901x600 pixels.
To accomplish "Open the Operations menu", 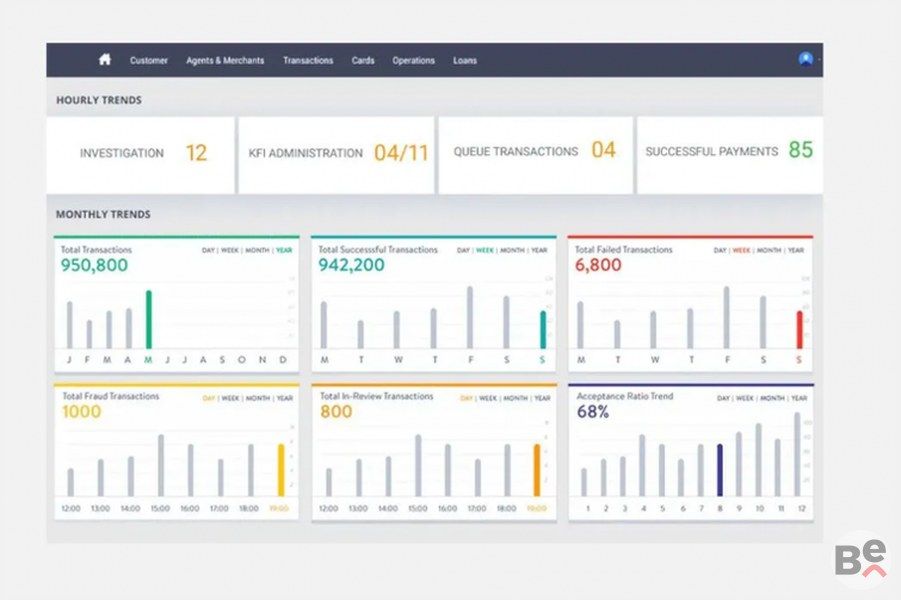I will pos(413,61).
